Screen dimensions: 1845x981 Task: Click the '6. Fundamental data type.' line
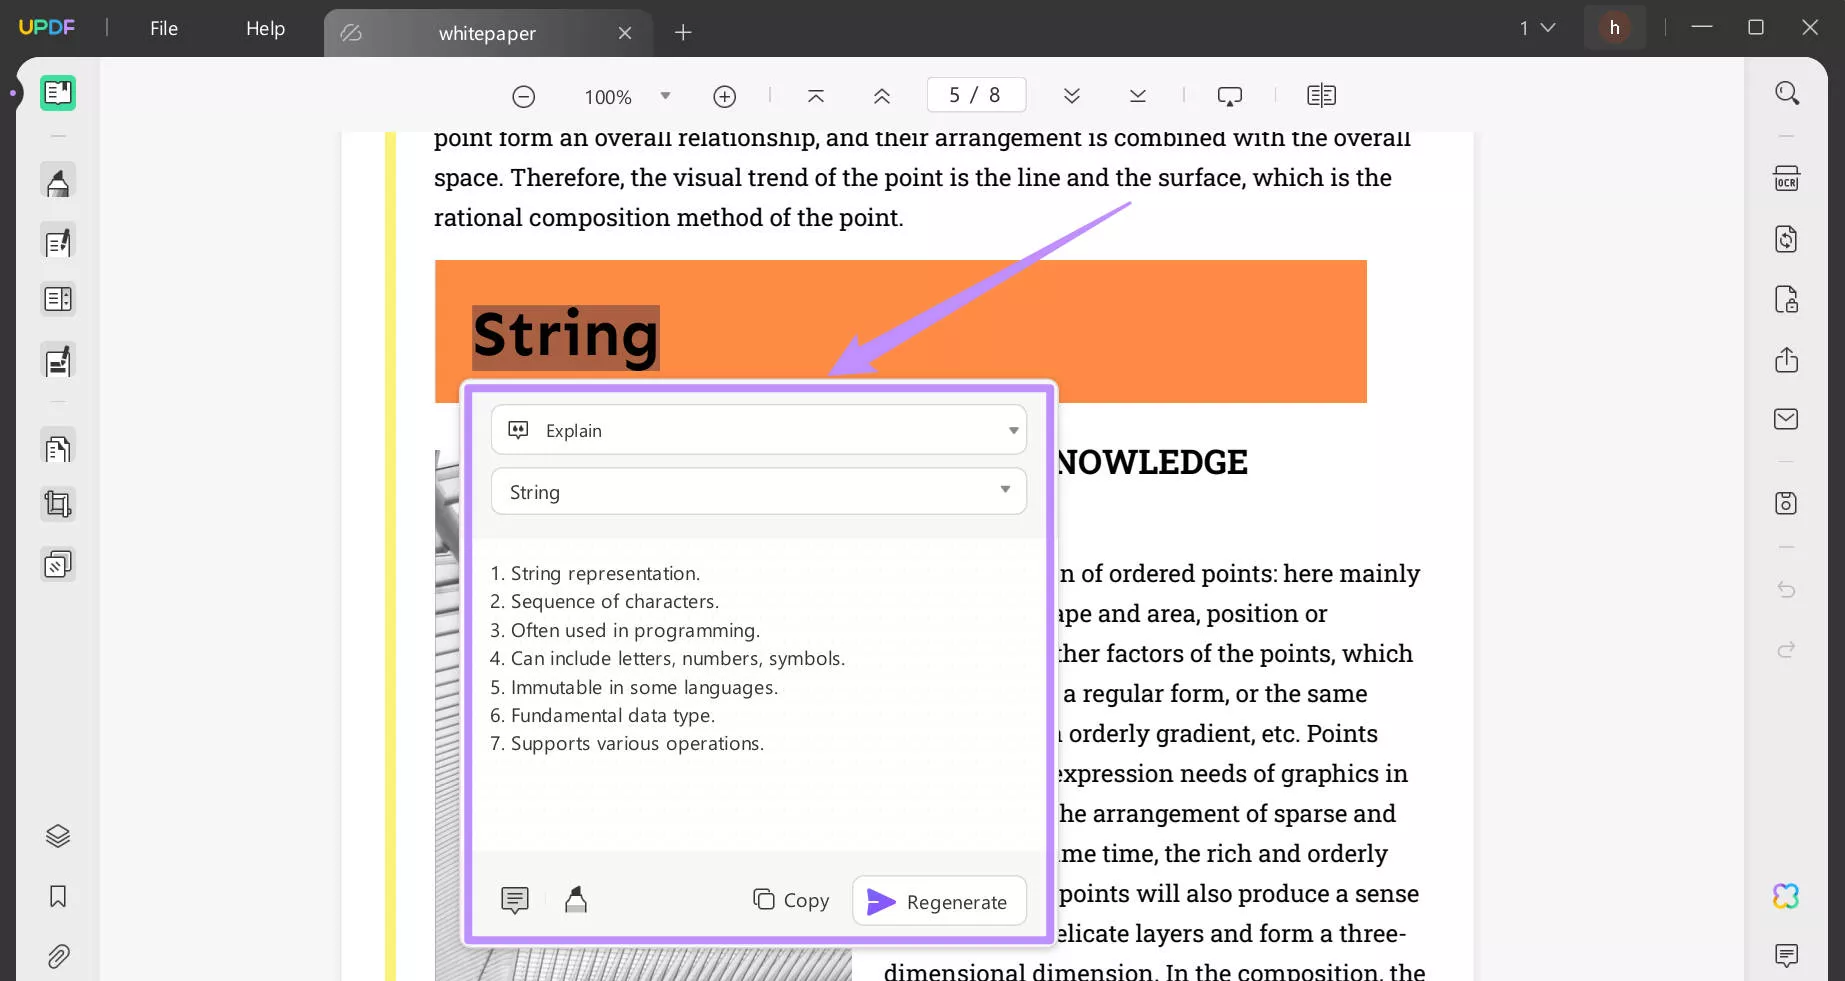602,715
